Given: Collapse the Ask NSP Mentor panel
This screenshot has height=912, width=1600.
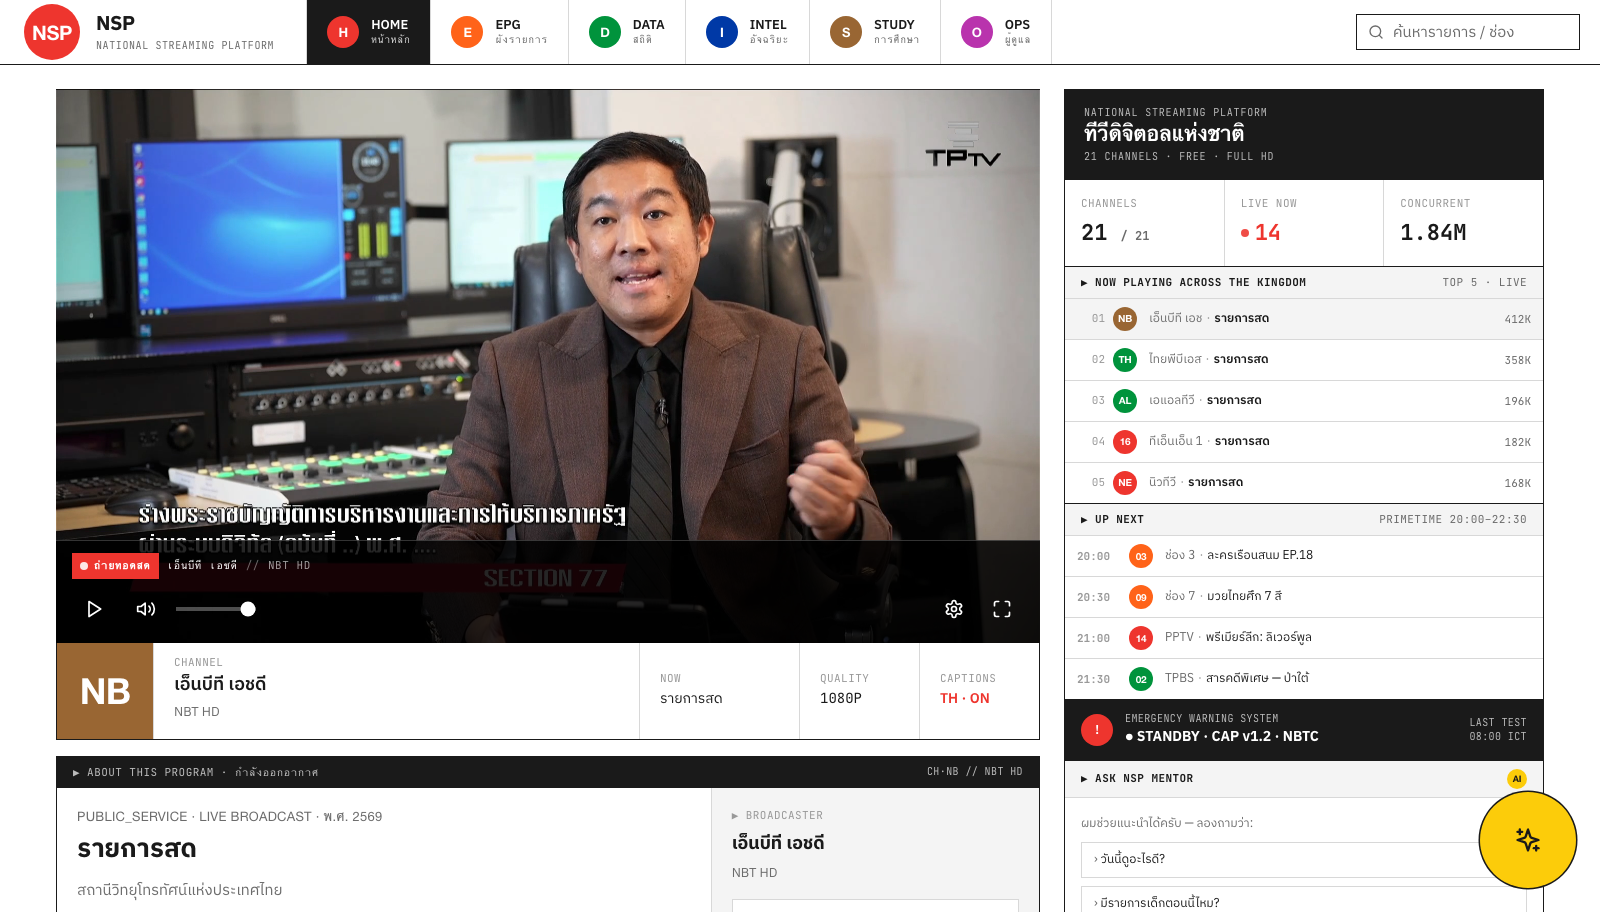Looking at the screenshot, I should pos(1084,779).
